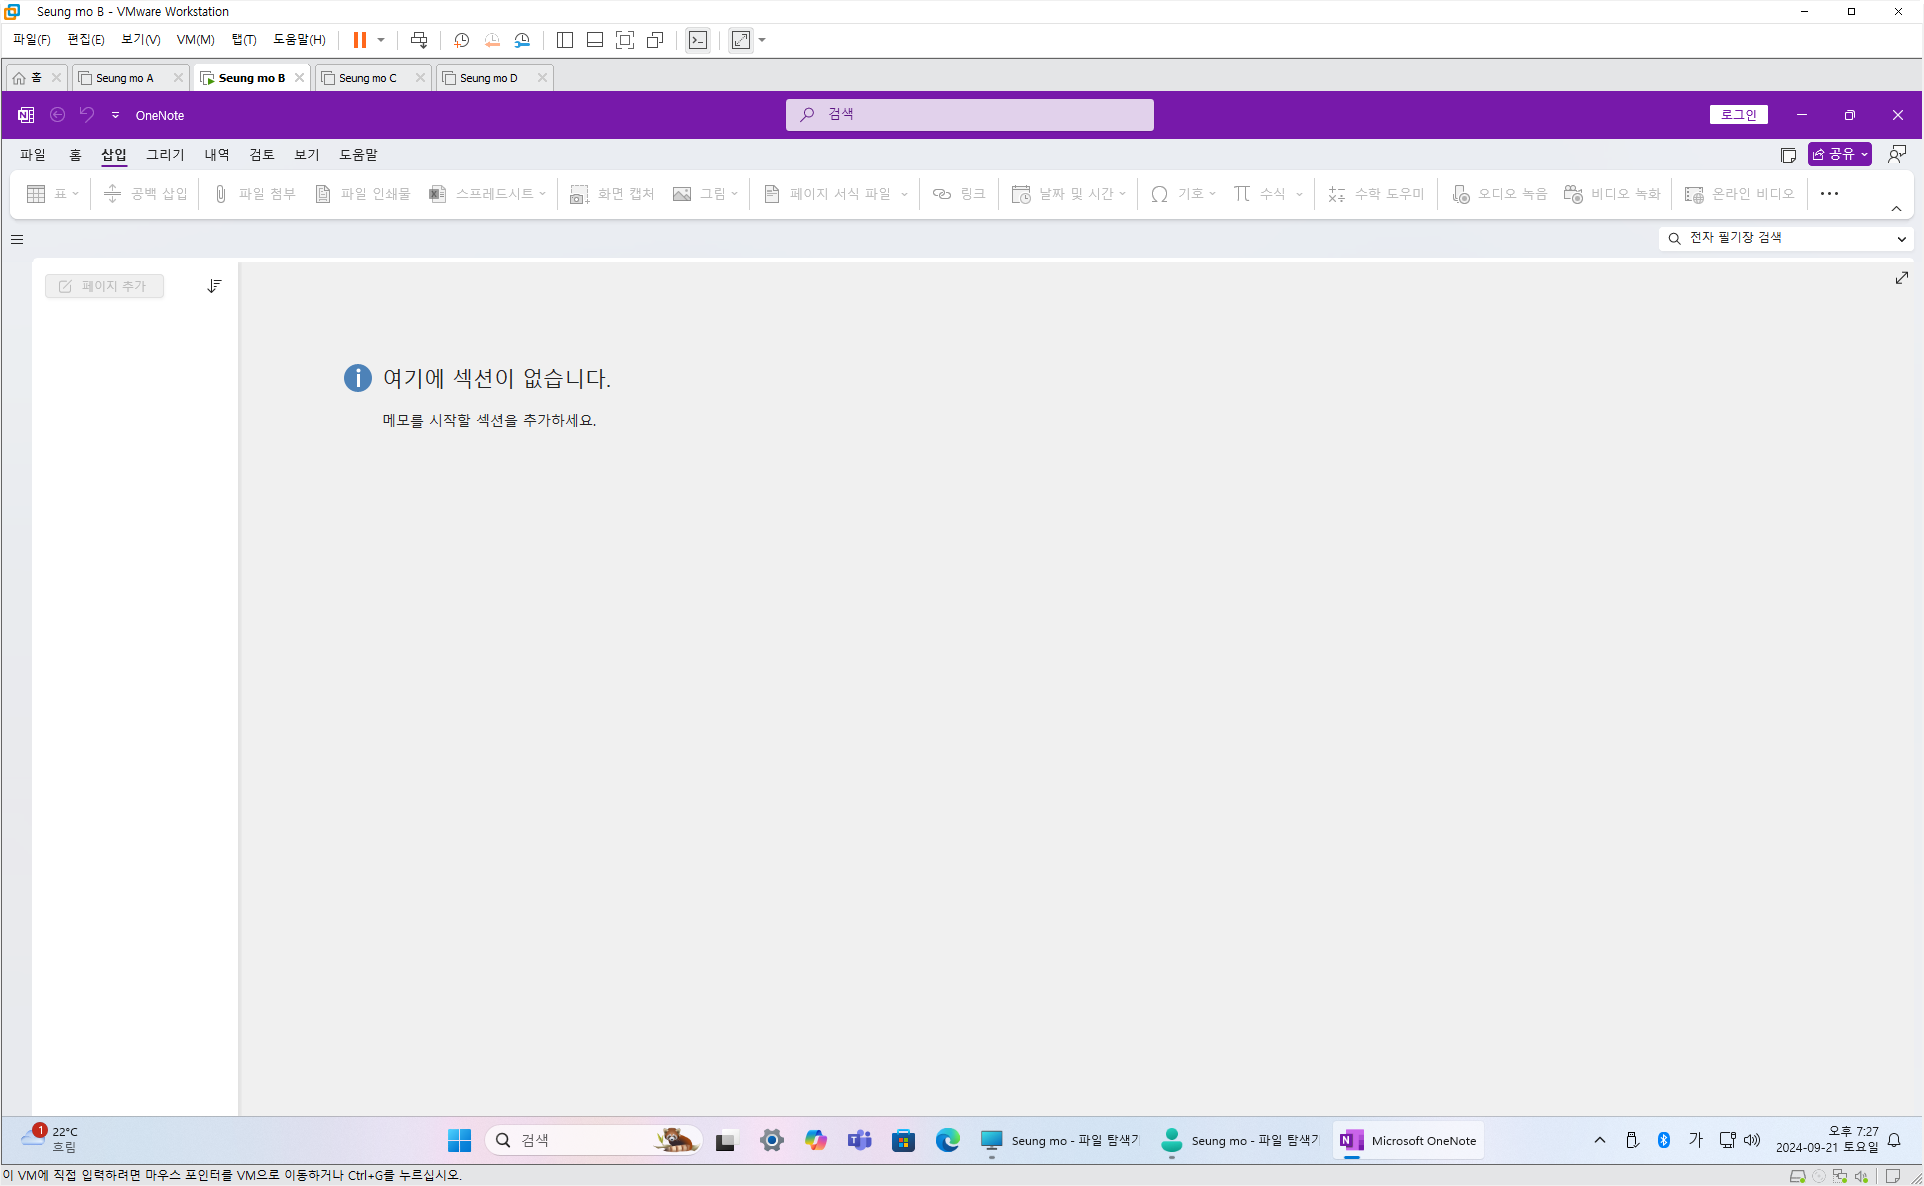1924x1186 pixels.
Task: Open the VM(M) menu in VMware
Action: (195, 40)
